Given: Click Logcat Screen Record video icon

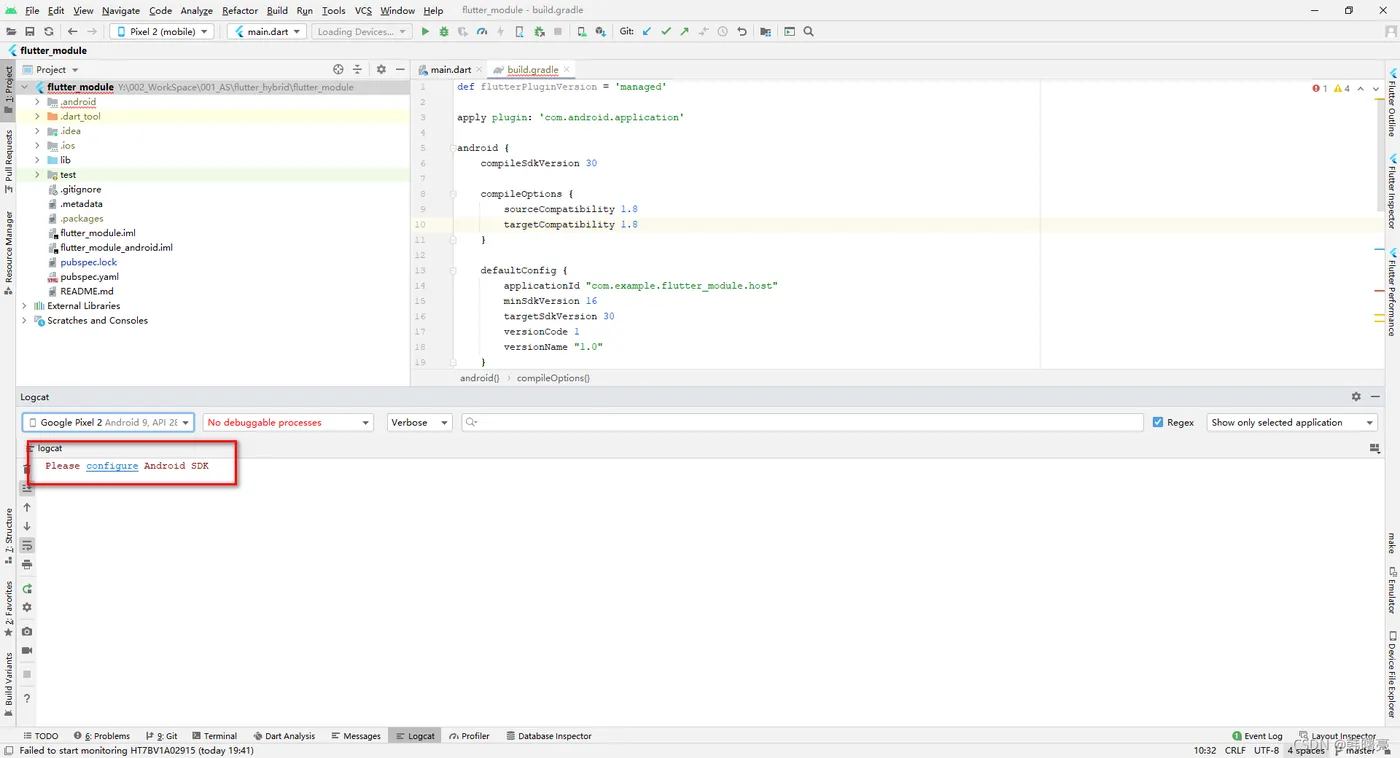Looking at the screenshot, I should 27,651.
